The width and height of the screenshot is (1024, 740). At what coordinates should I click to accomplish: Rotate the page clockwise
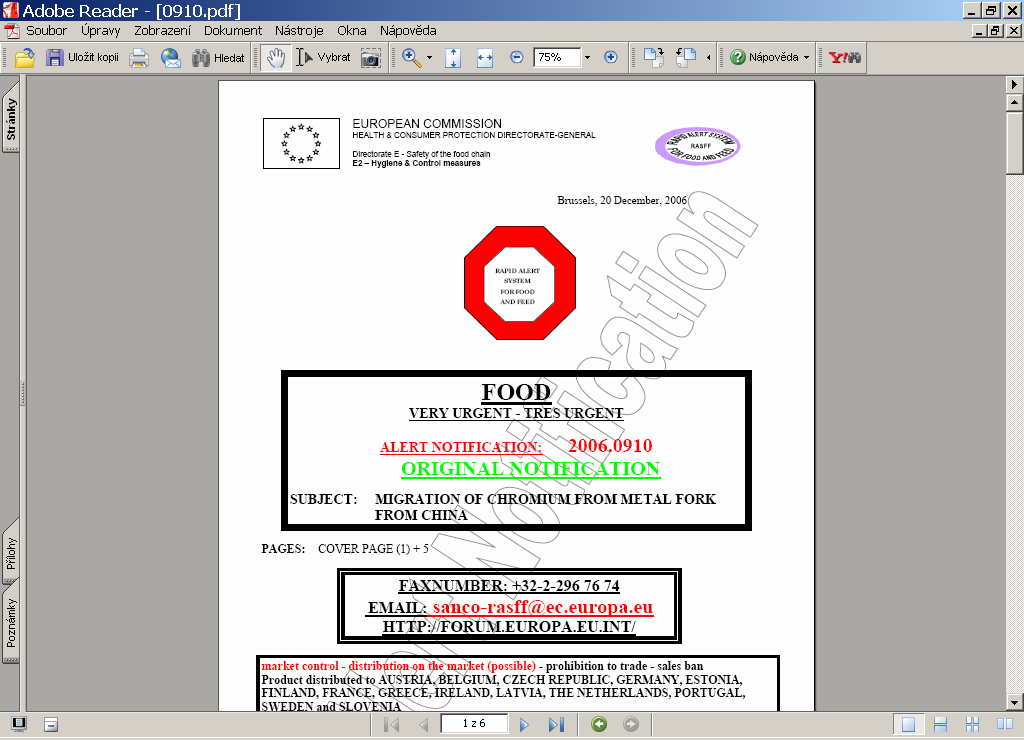654,57
